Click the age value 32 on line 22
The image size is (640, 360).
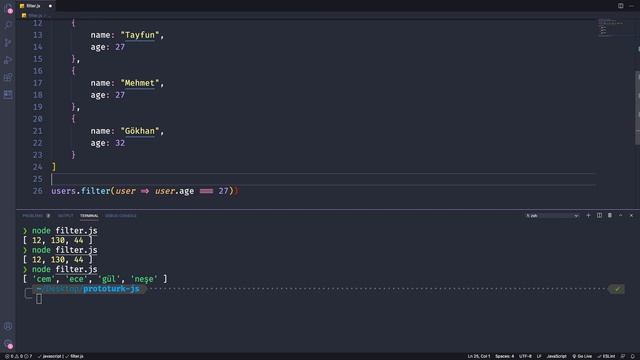(120, 143)
